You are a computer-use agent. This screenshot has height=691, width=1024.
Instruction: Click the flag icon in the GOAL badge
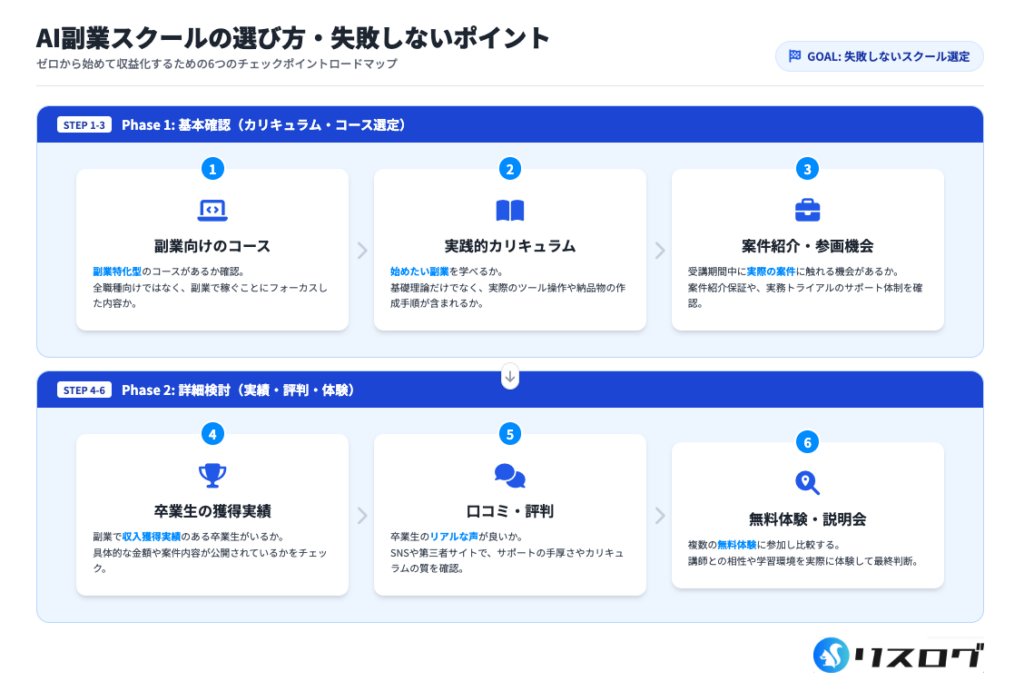click(795, 56)
